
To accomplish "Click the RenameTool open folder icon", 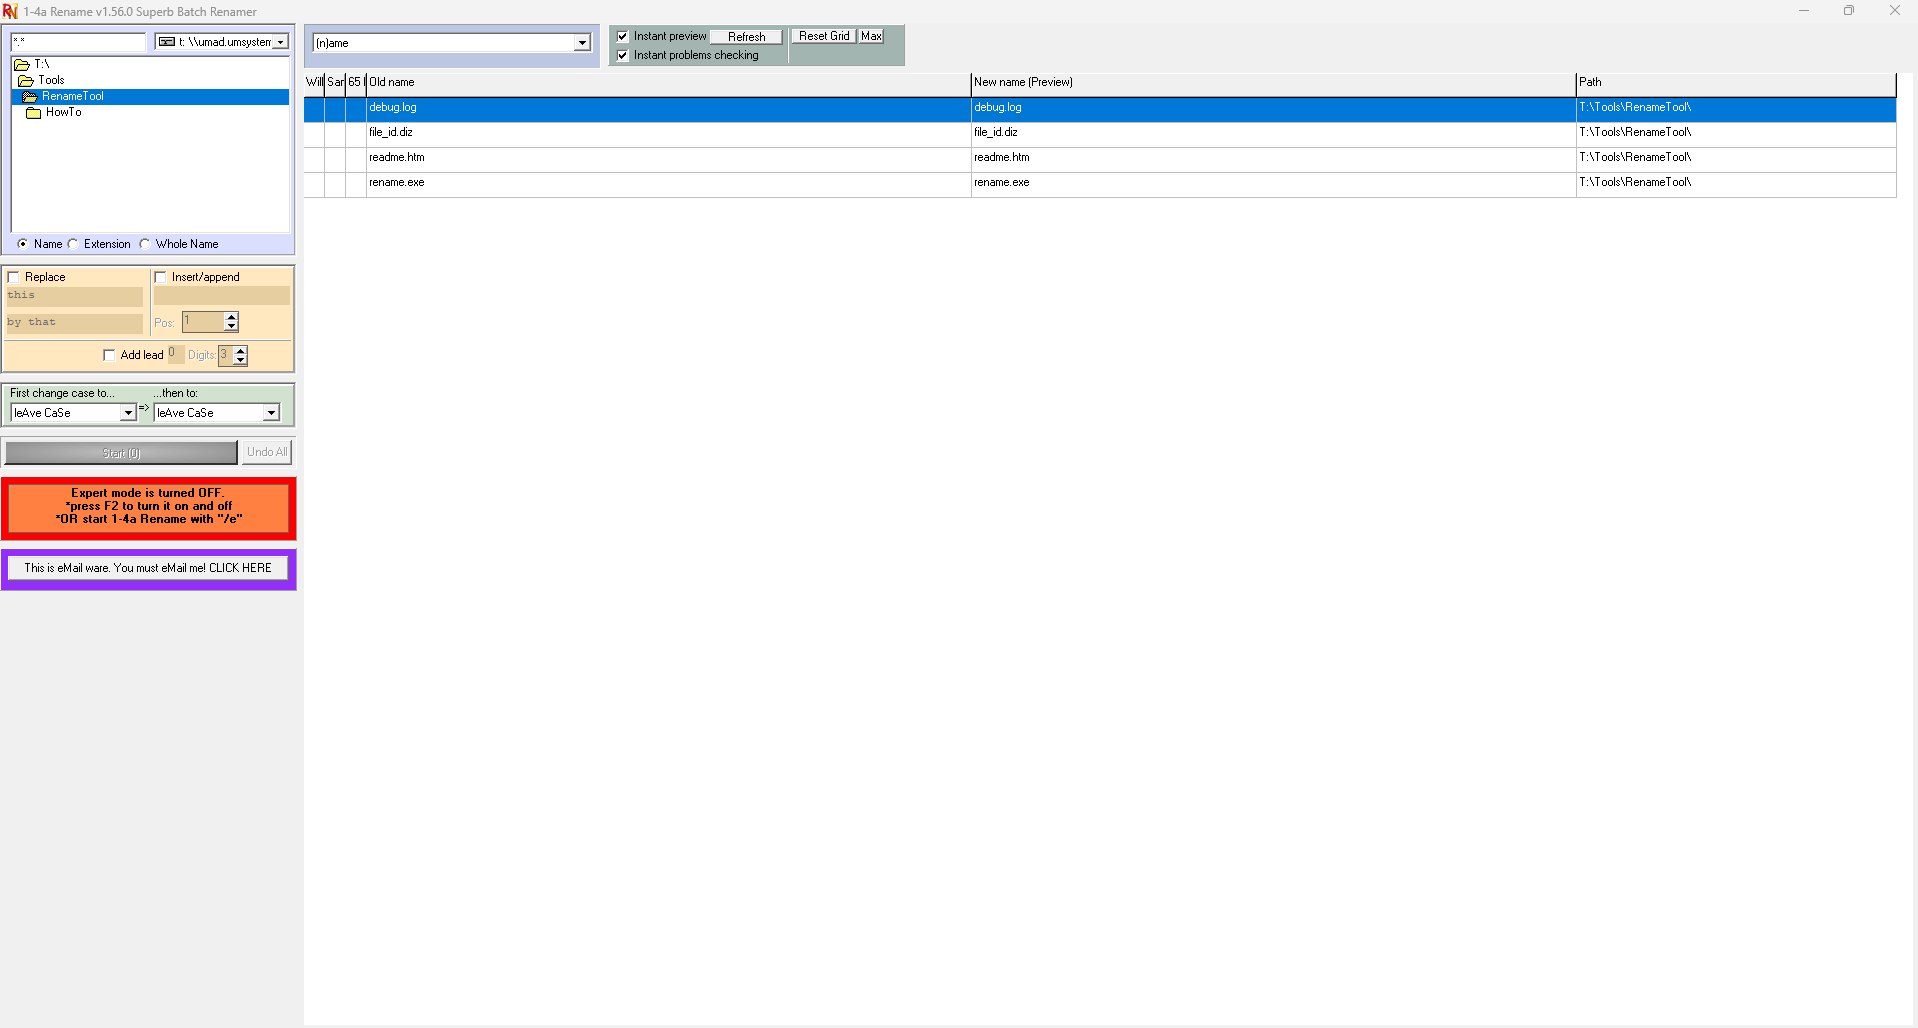I will point(30,97).
